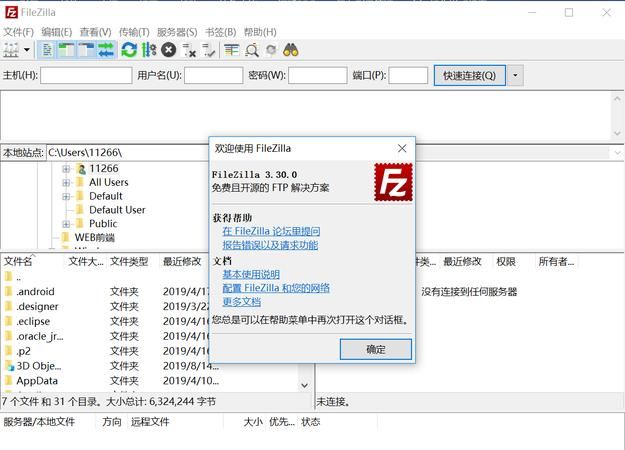Screen dimensions: 625x450
Task: Select the AppData folder row
Action: tap(112, 381)
